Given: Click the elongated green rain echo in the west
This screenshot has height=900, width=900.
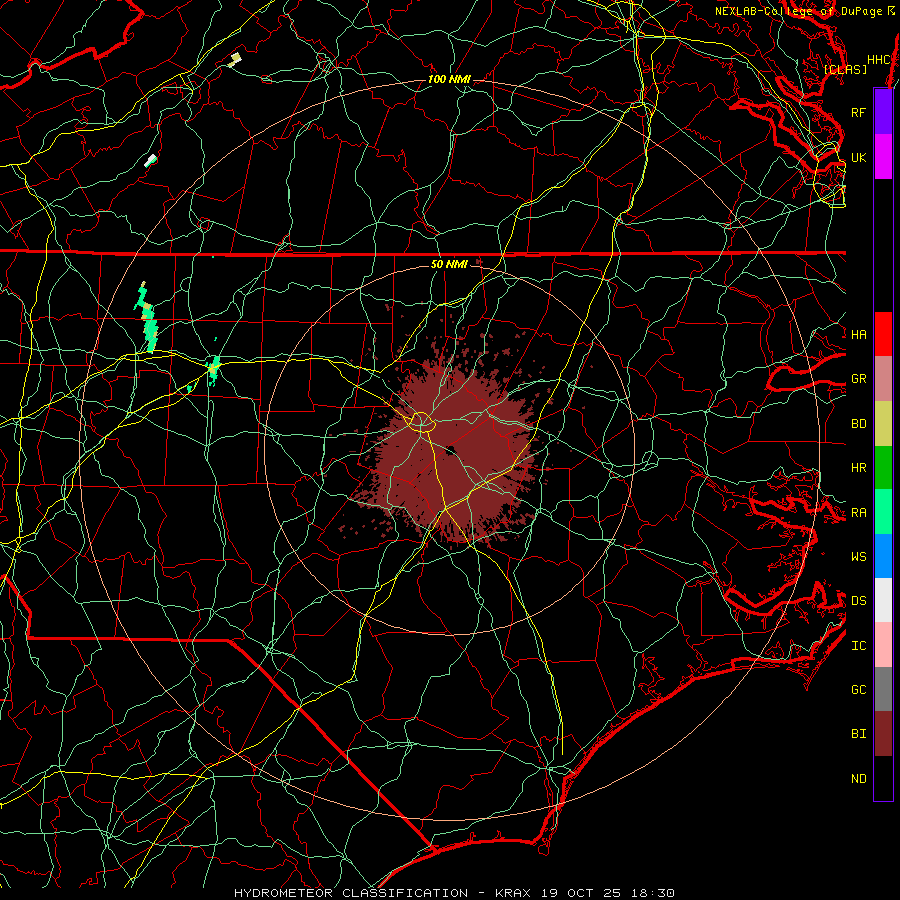Looking at the screenshot, I should [147, 317].
